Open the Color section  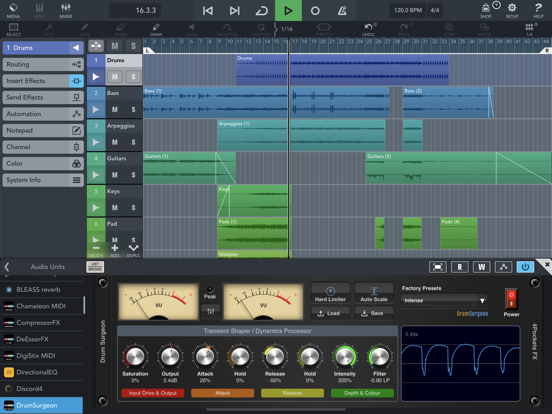tap(43, 163)
